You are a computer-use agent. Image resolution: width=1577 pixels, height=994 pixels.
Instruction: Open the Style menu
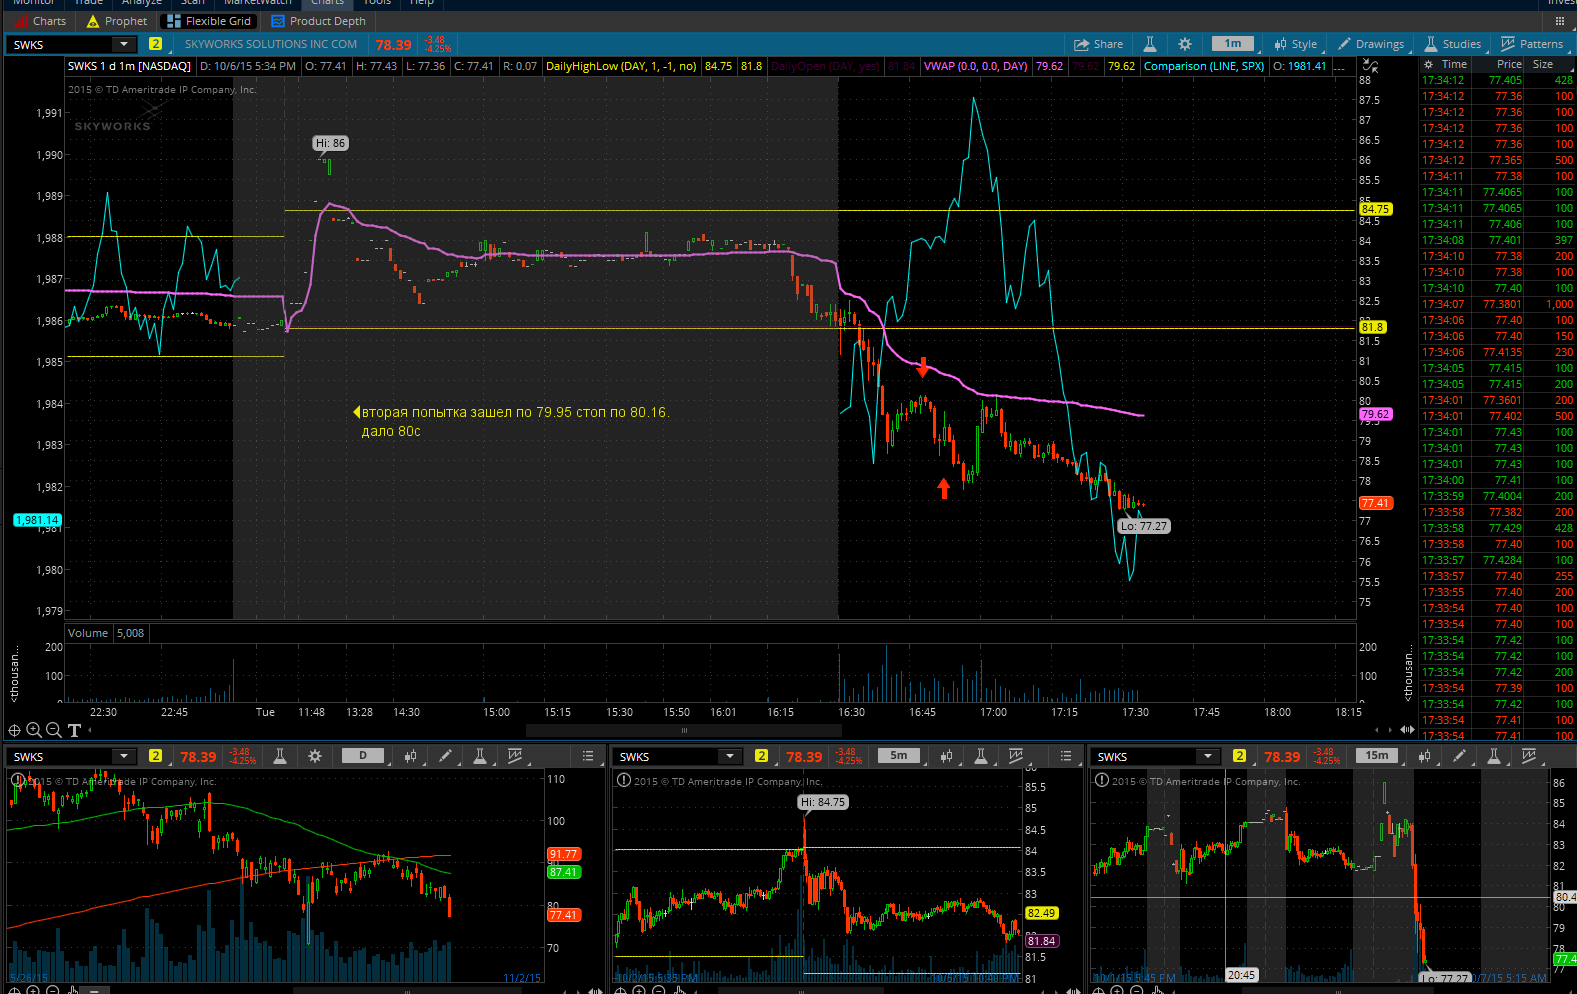(x=1296, y=44)
